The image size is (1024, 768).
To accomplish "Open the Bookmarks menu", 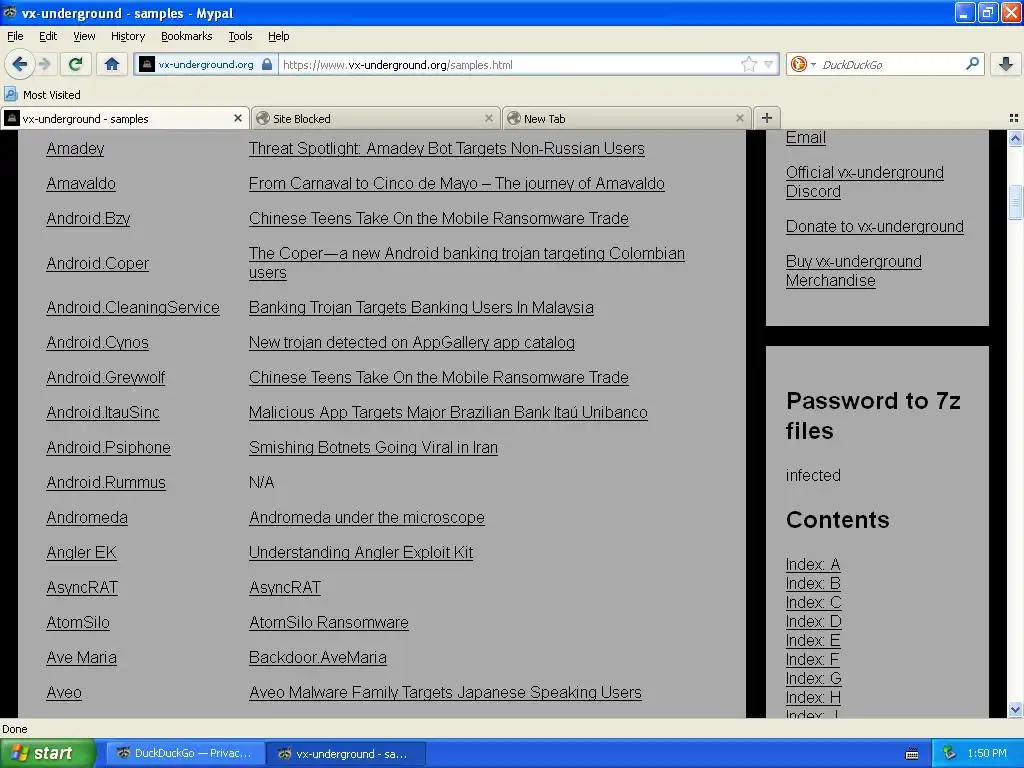I will tap(186, 36).
